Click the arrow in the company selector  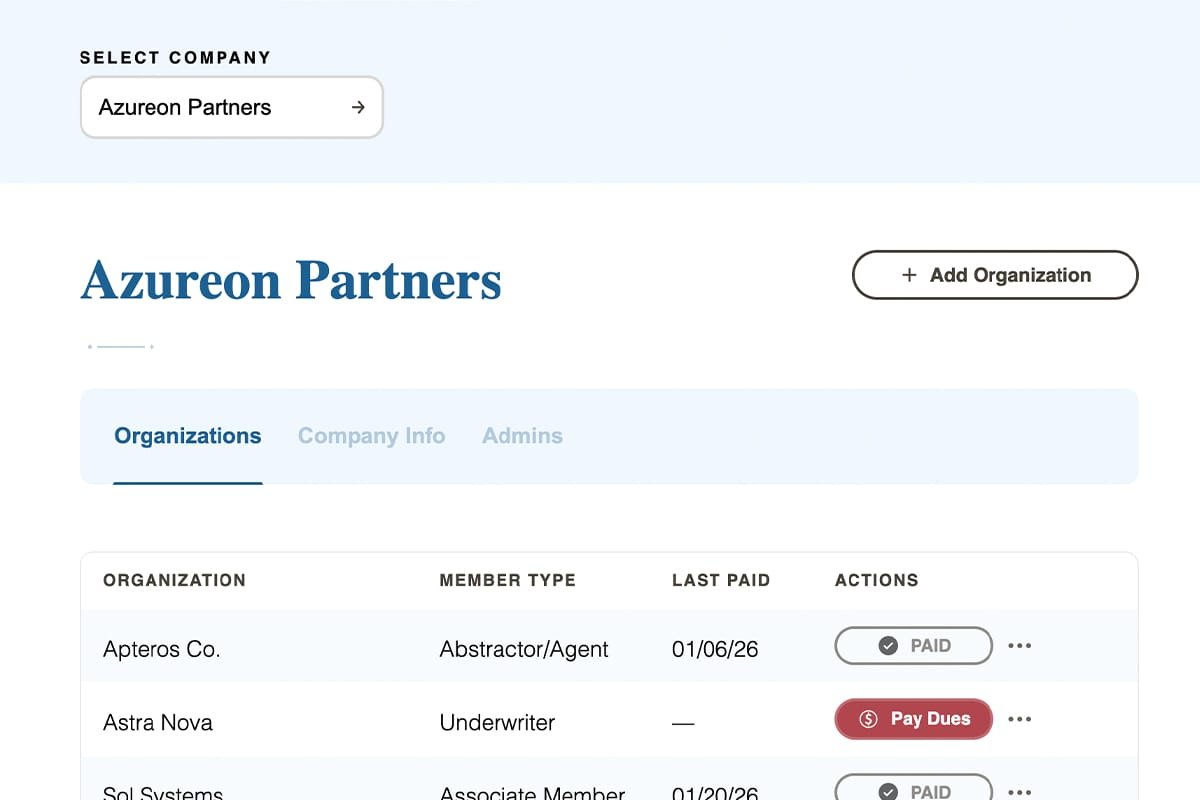[358, 107]
